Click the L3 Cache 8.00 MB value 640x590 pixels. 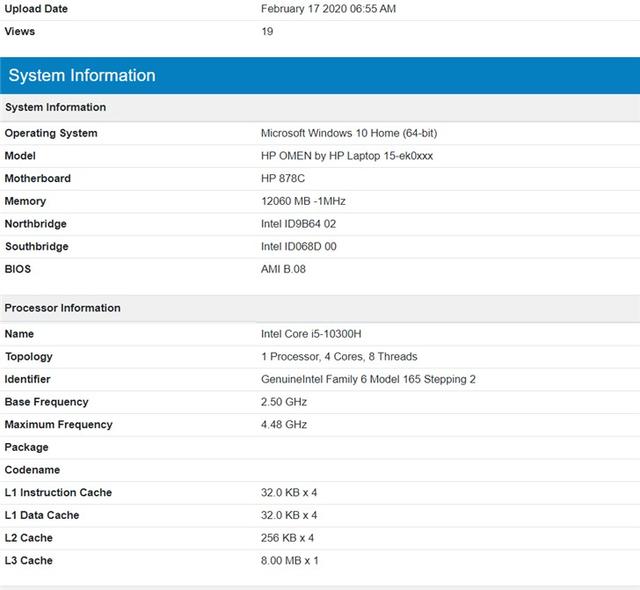tap(289, 561)
